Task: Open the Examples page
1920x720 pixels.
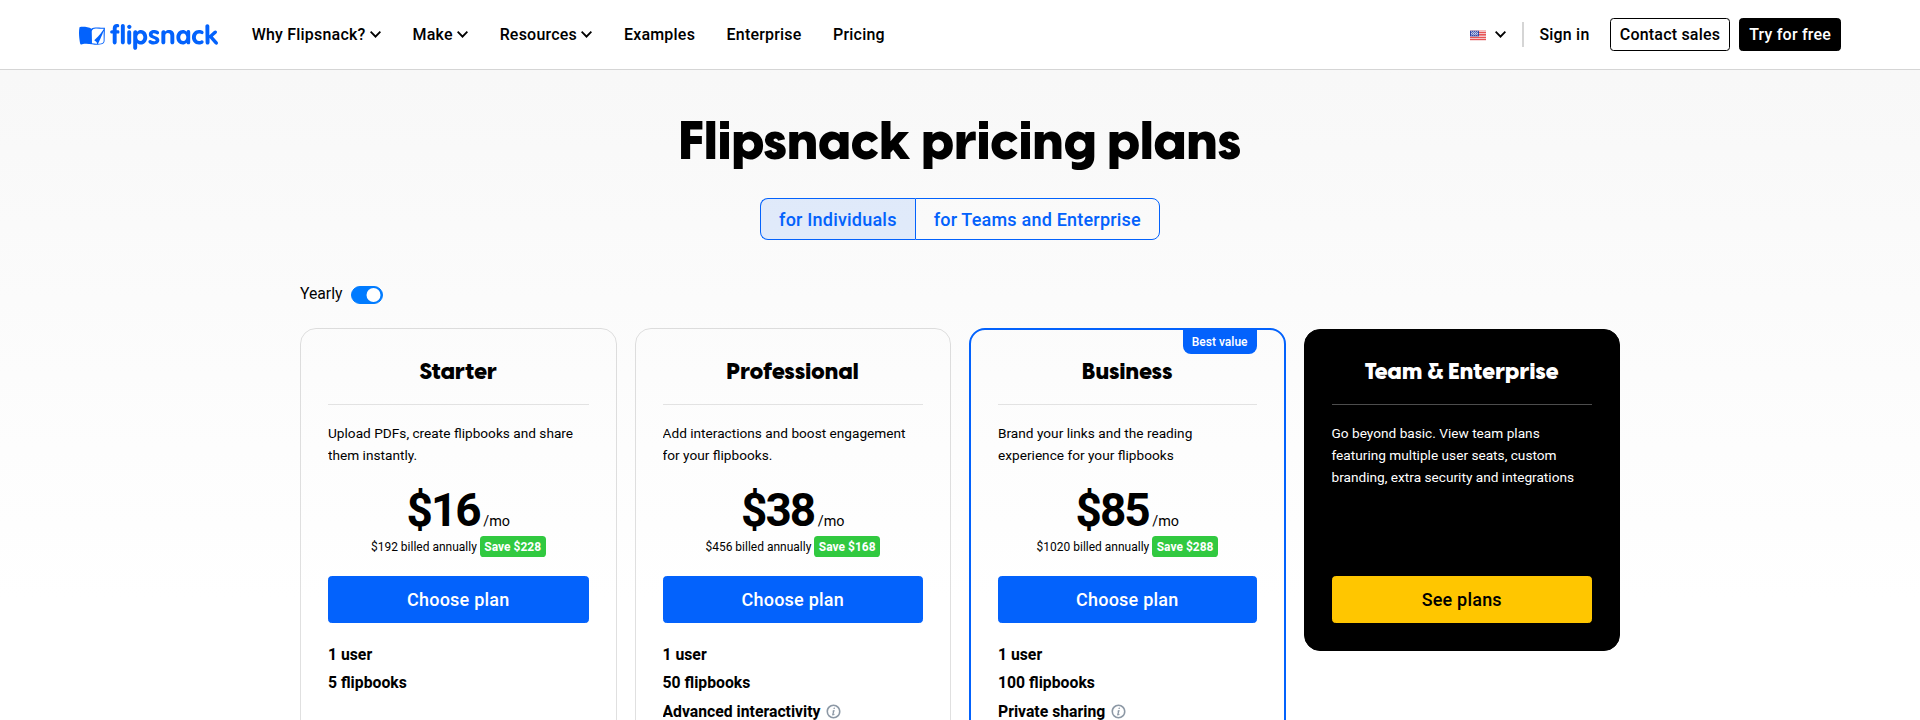Action: [659, 34]
